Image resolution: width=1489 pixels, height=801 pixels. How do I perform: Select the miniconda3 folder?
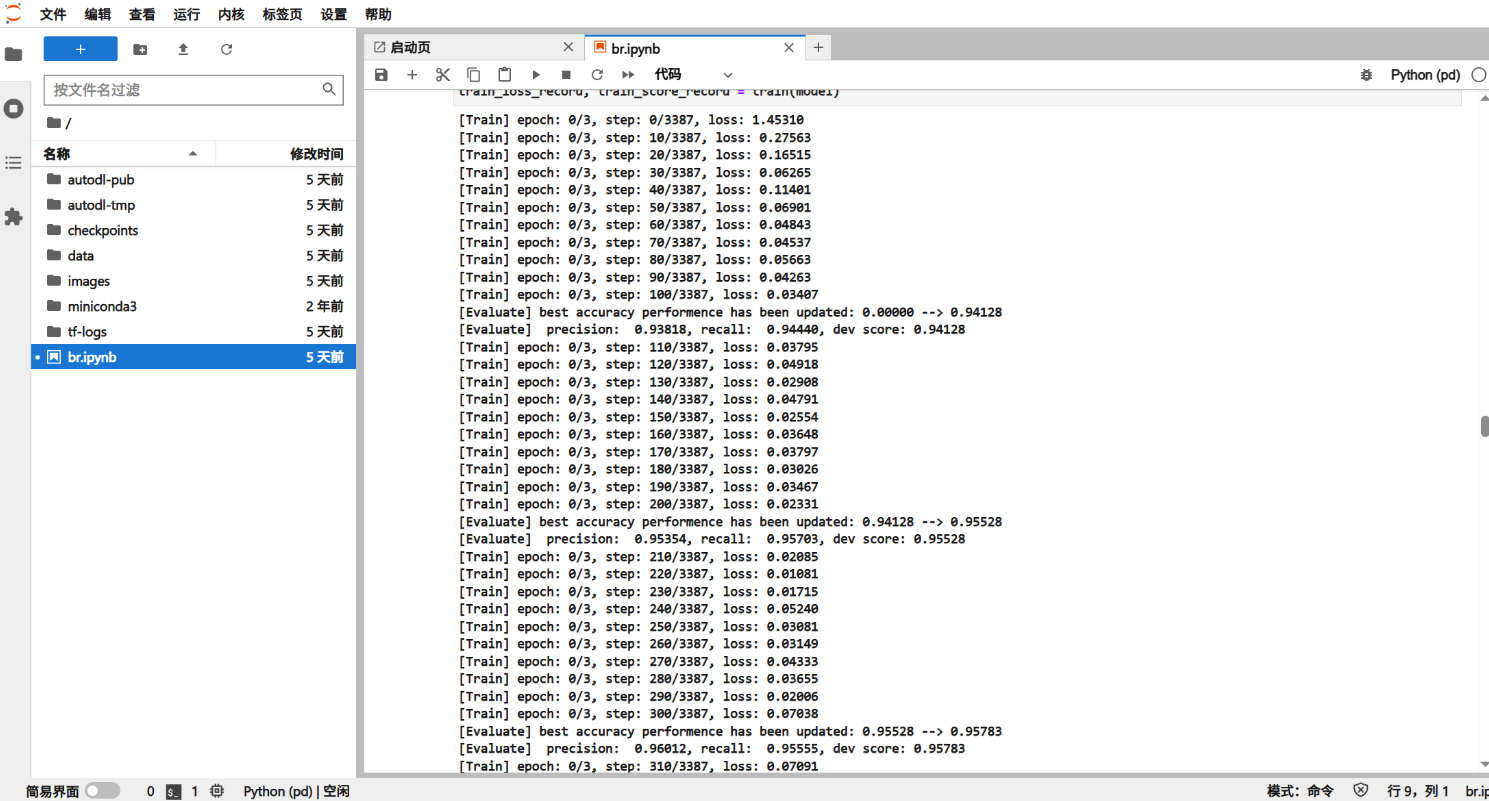[193, 306]
